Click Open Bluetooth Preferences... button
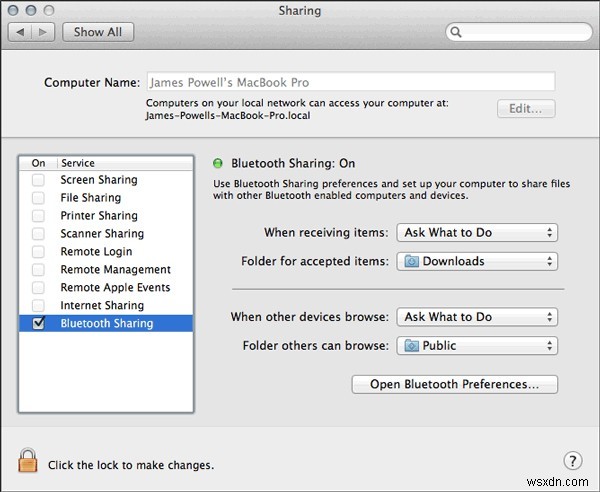The image size is (600, 492). coord(455,384)
